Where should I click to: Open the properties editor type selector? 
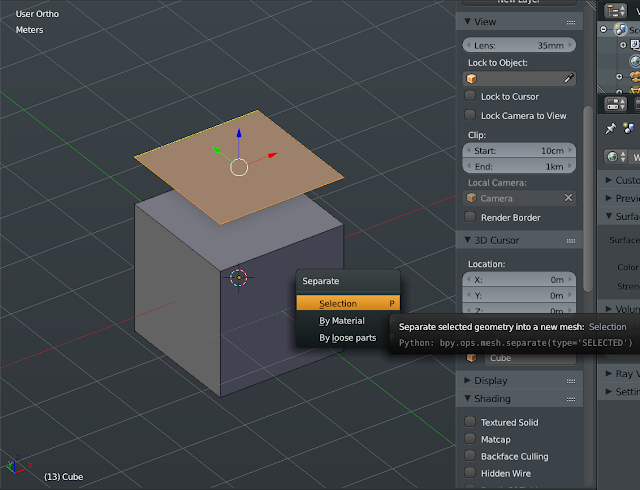pyautogui.click(x=615, y=104)
